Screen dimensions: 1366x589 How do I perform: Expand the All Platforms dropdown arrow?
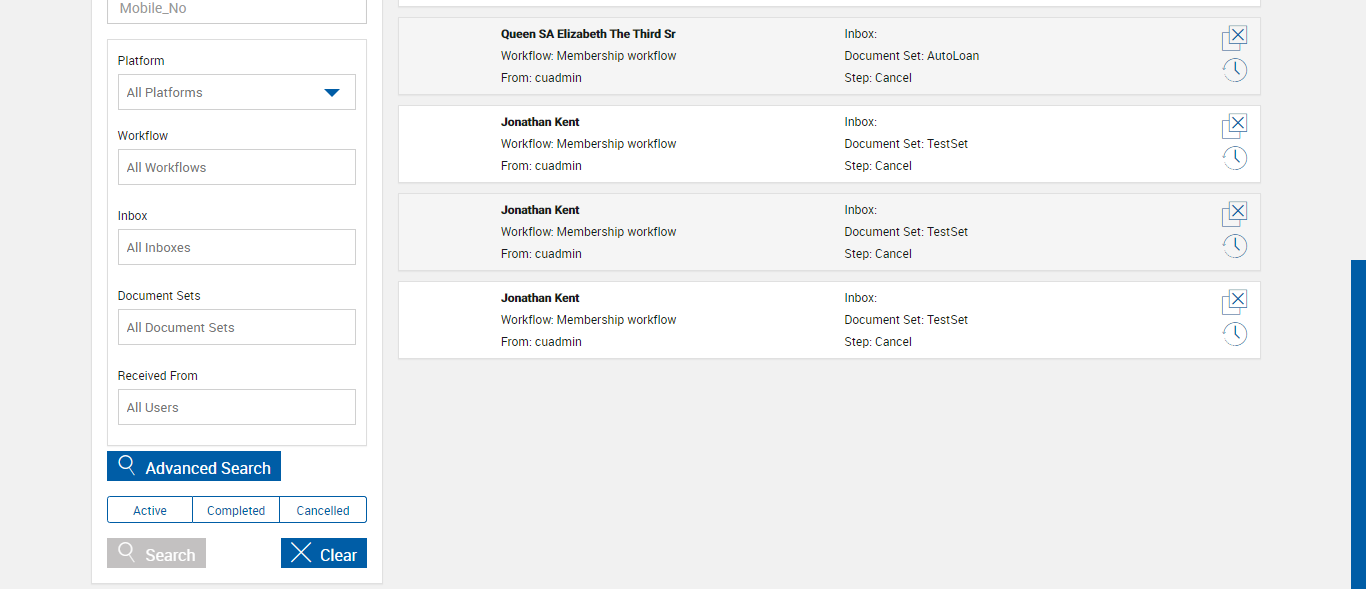(x=332, y=93)
